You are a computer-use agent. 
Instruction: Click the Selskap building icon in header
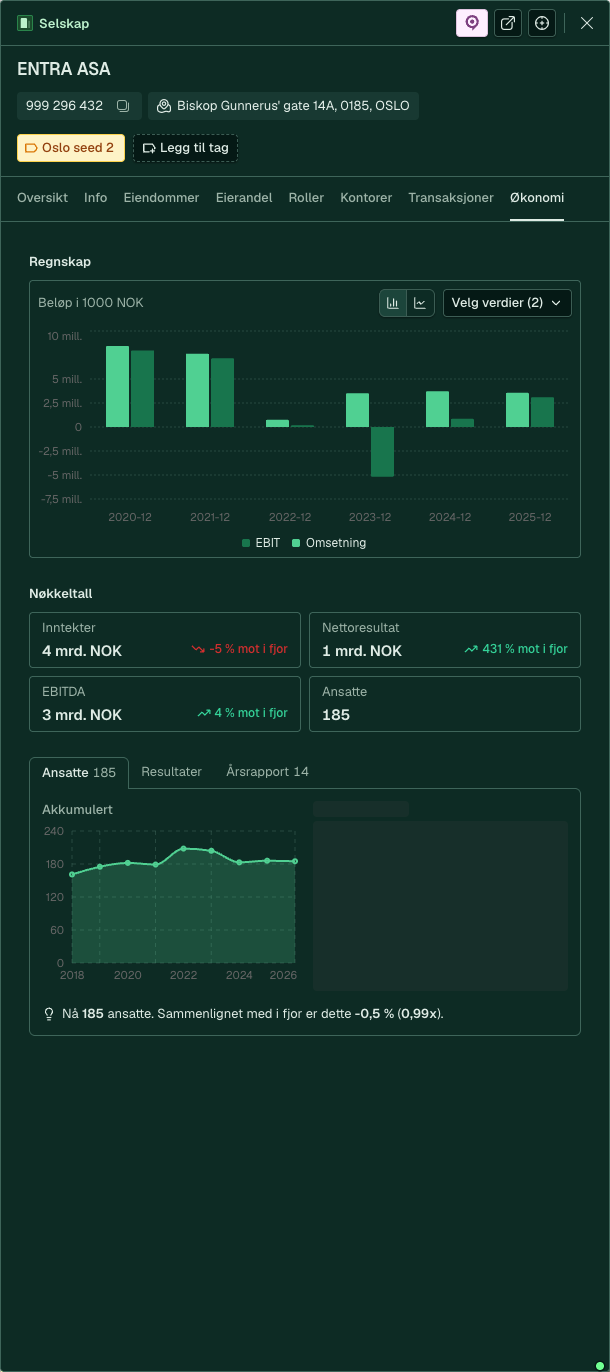pyautogui.click(x=25, y=23)
